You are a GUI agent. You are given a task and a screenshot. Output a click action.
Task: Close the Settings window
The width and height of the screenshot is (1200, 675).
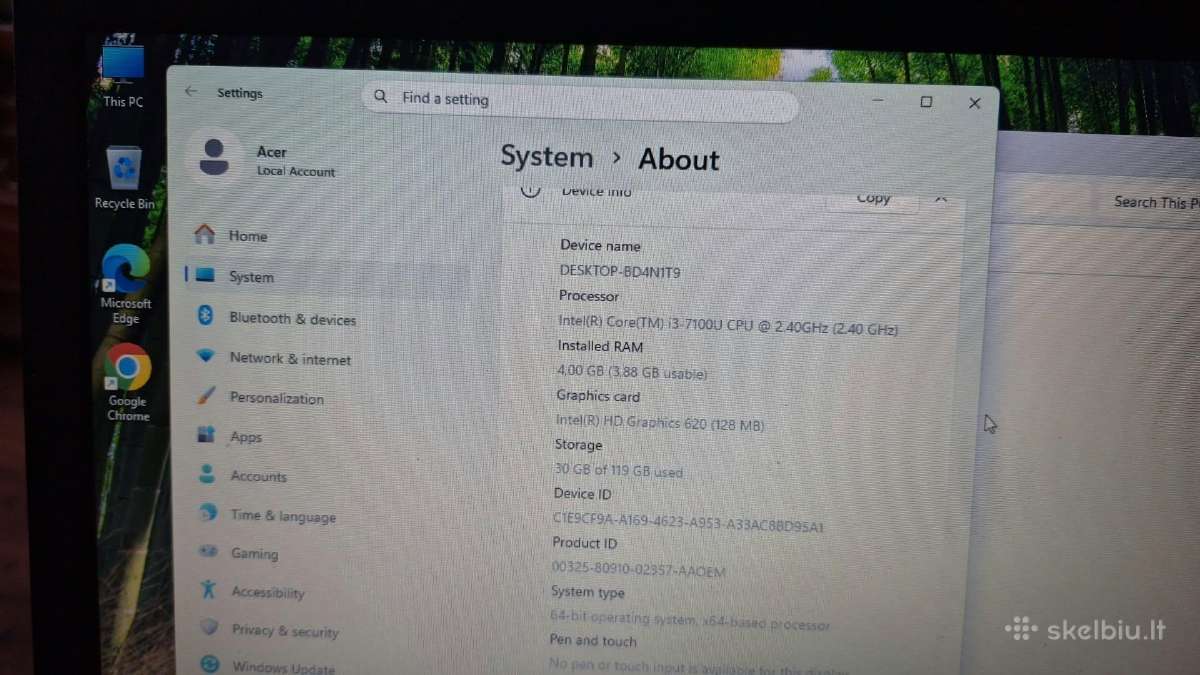point(974,103)
